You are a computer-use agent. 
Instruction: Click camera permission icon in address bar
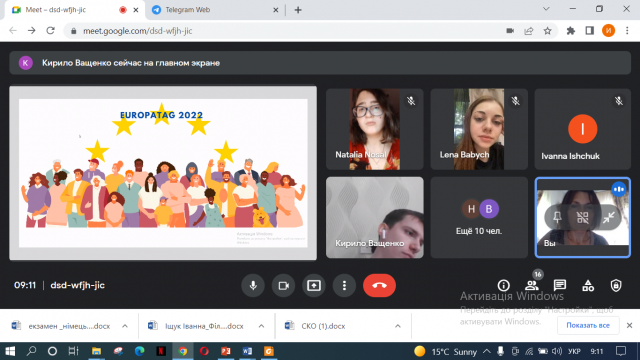pos(510,31)
